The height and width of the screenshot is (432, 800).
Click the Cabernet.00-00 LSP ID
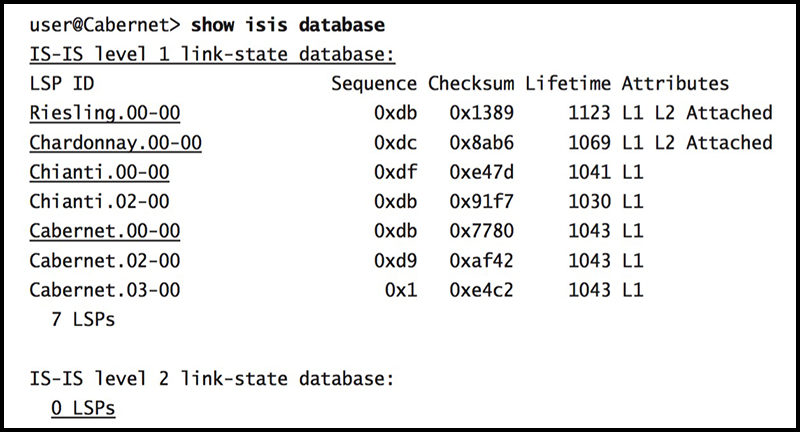tap(105, 231)
